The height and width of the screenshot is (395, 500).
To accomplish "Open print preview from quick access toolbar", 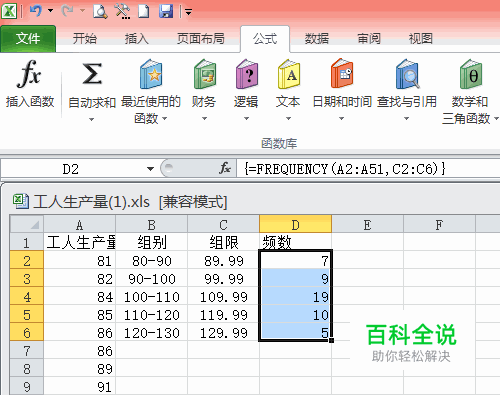I will 100,11.
